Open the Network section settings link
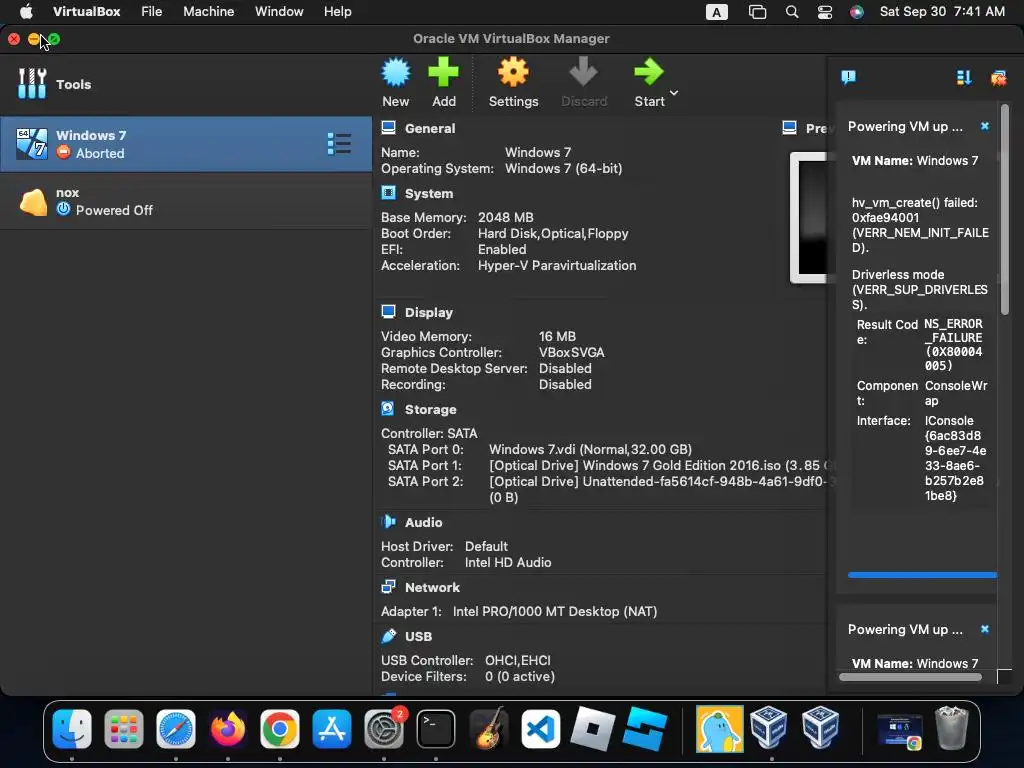Viewport: 1024px width, 768px height. coord(432,588)
